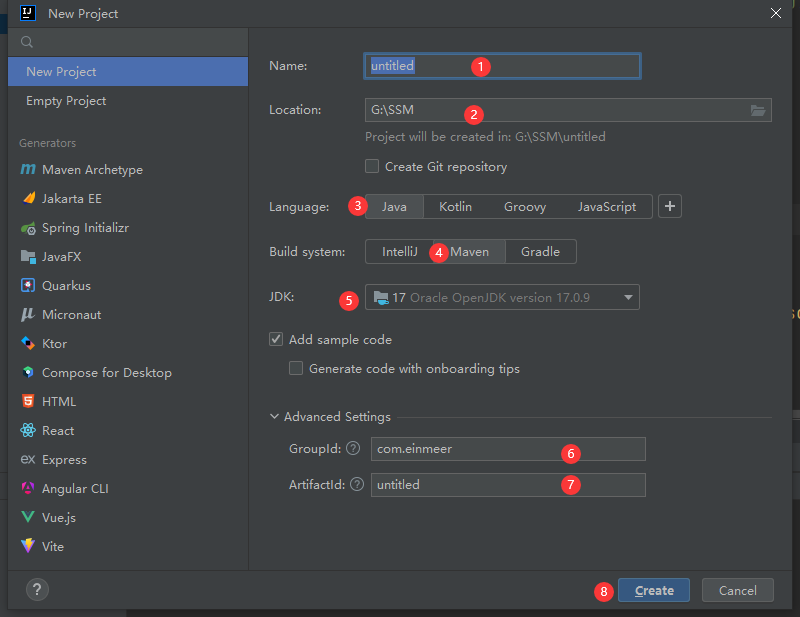
Task: Choose Angular CLI generator label
Action: (75, 488)
